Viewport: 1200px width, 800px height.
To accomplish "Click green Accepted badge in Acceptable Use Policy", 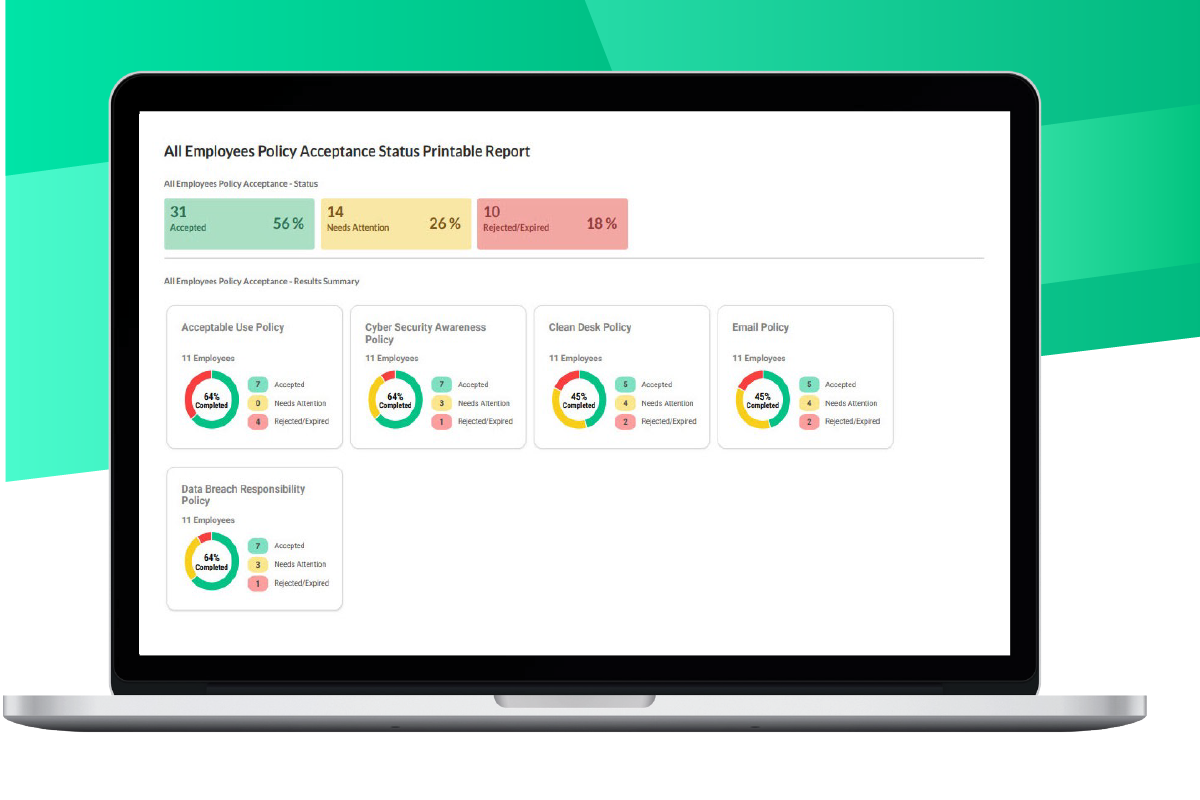I will point(258,384).
